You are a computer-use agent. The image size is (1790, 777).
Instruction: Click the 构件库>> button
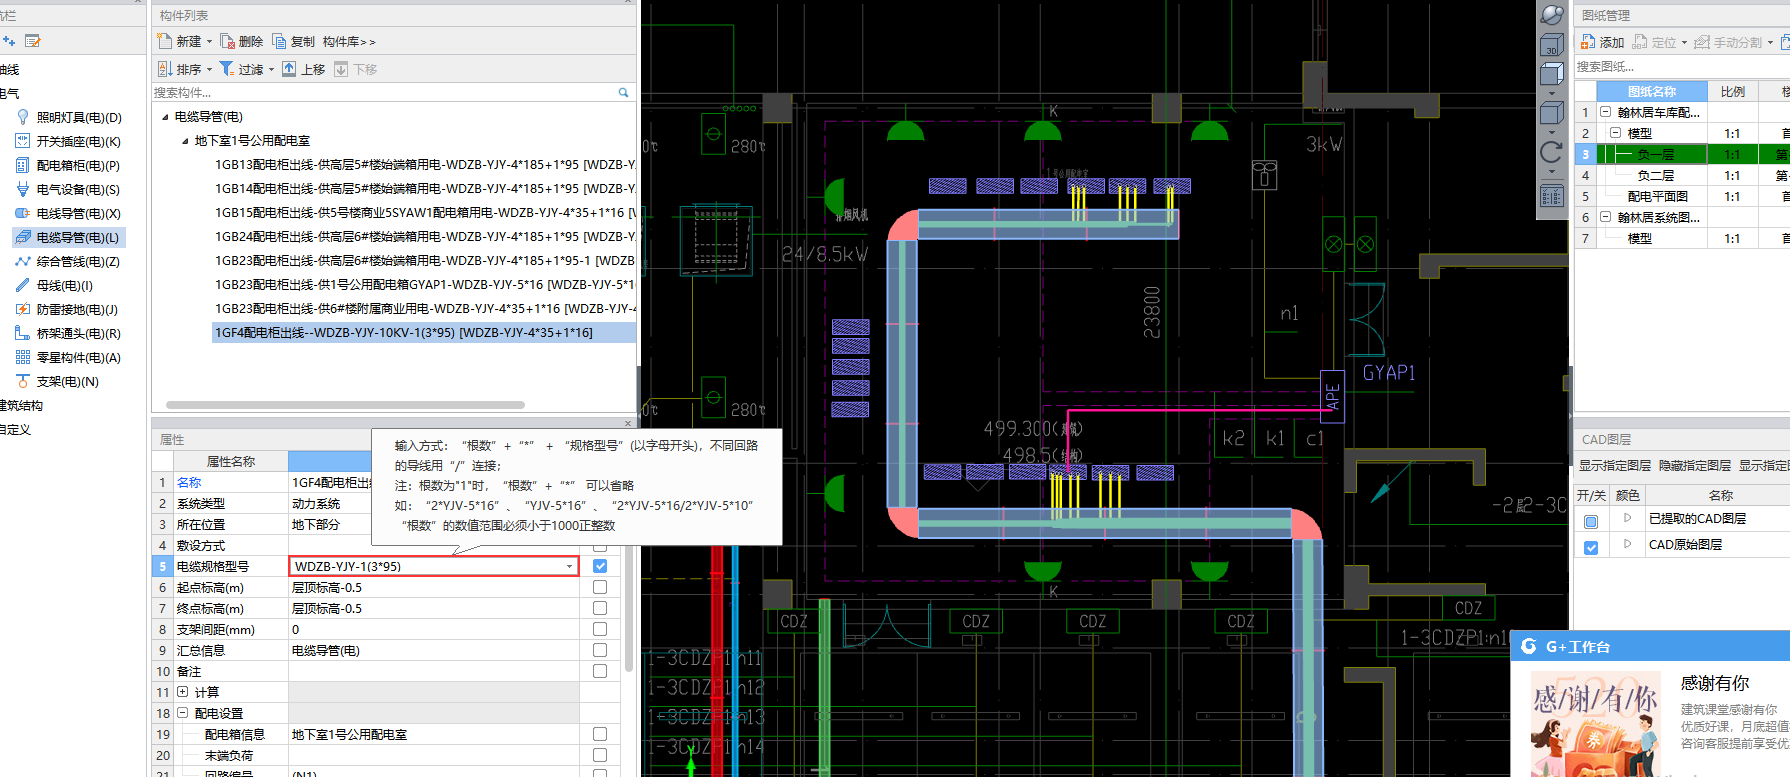point(349,42)
